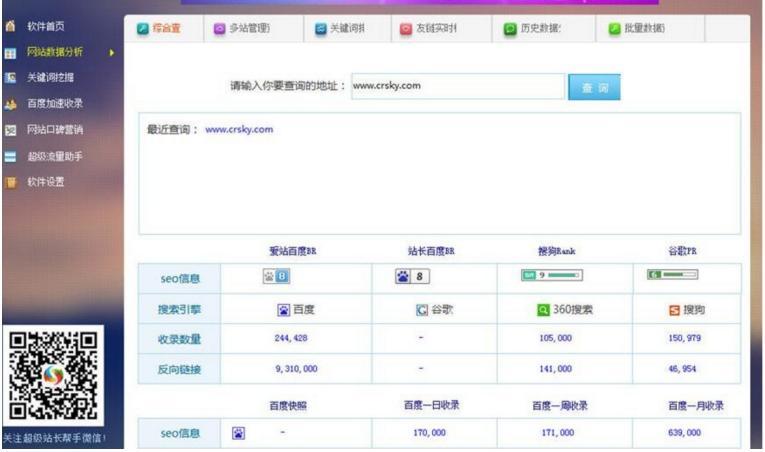Click the 查询 search button
765x452 pixels.
pyautogui.click(x=594, y=87)
